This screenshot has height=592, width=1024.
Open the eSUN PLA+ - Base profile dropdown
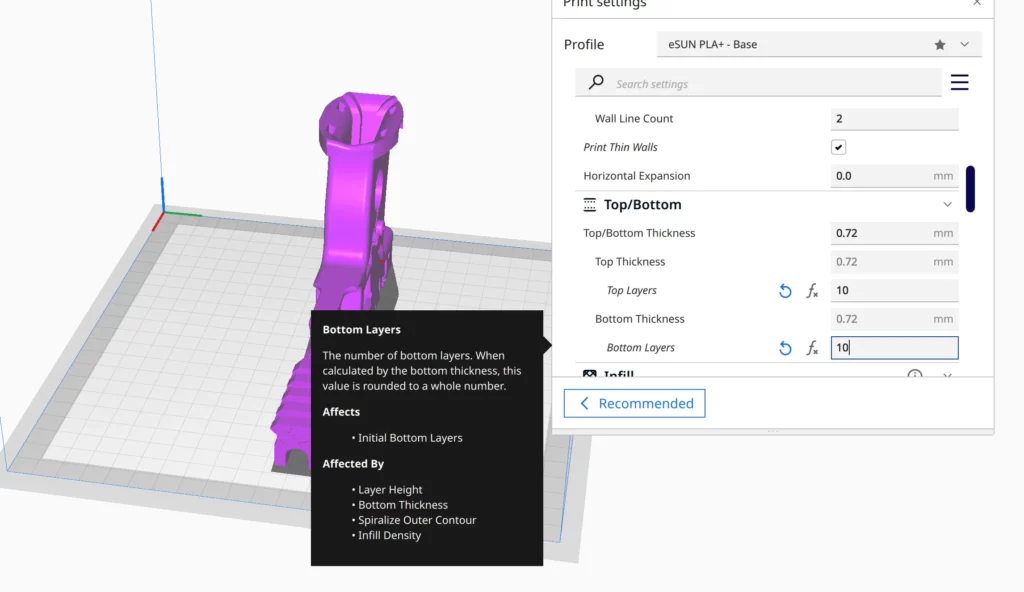tap(819, 45)
